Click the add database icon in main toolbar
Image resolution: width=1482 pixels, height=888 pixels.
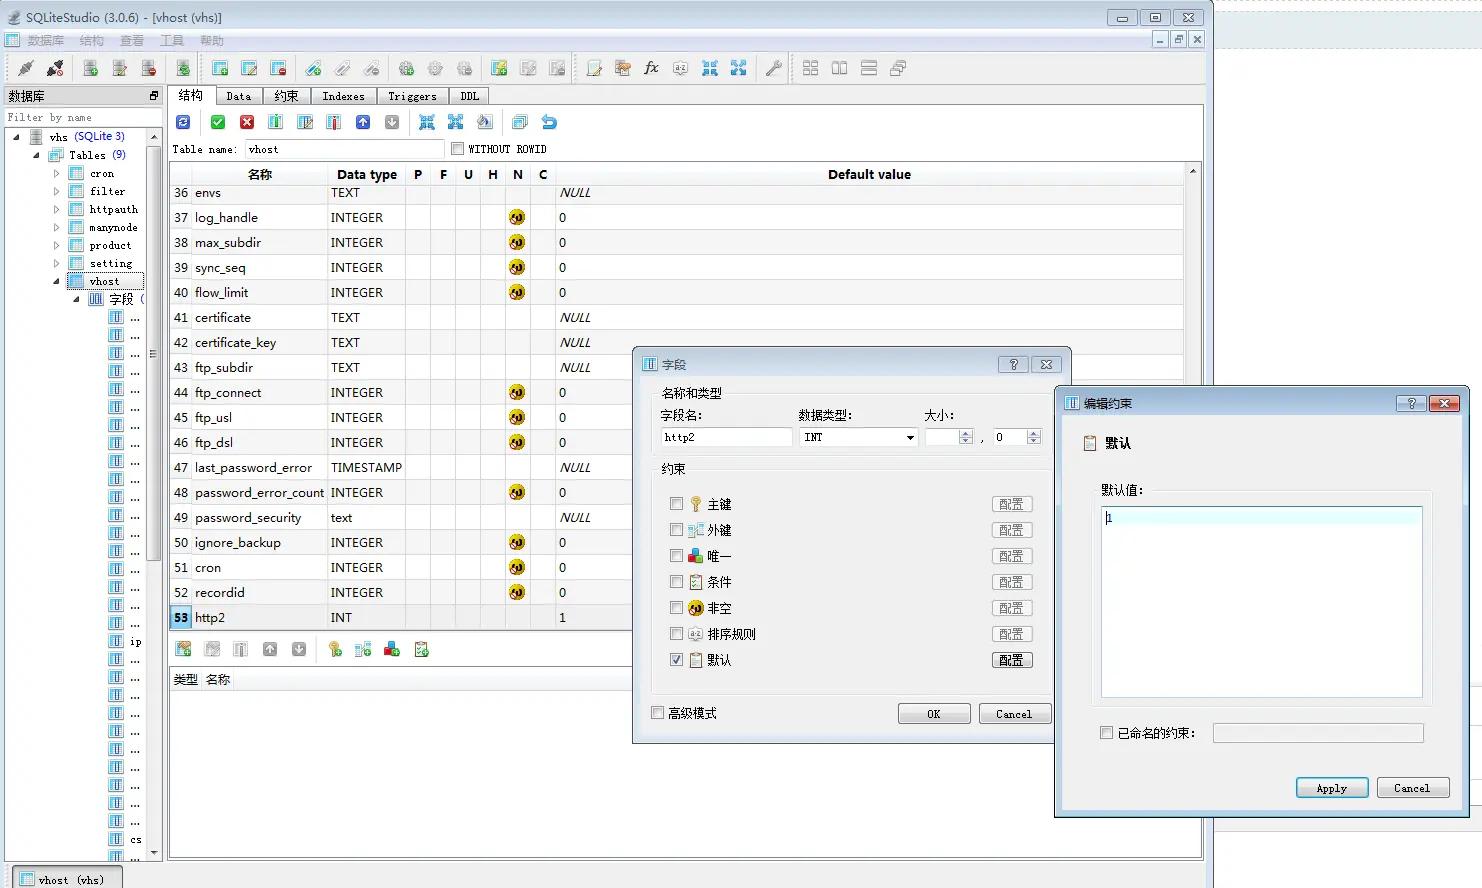[90, 68]
